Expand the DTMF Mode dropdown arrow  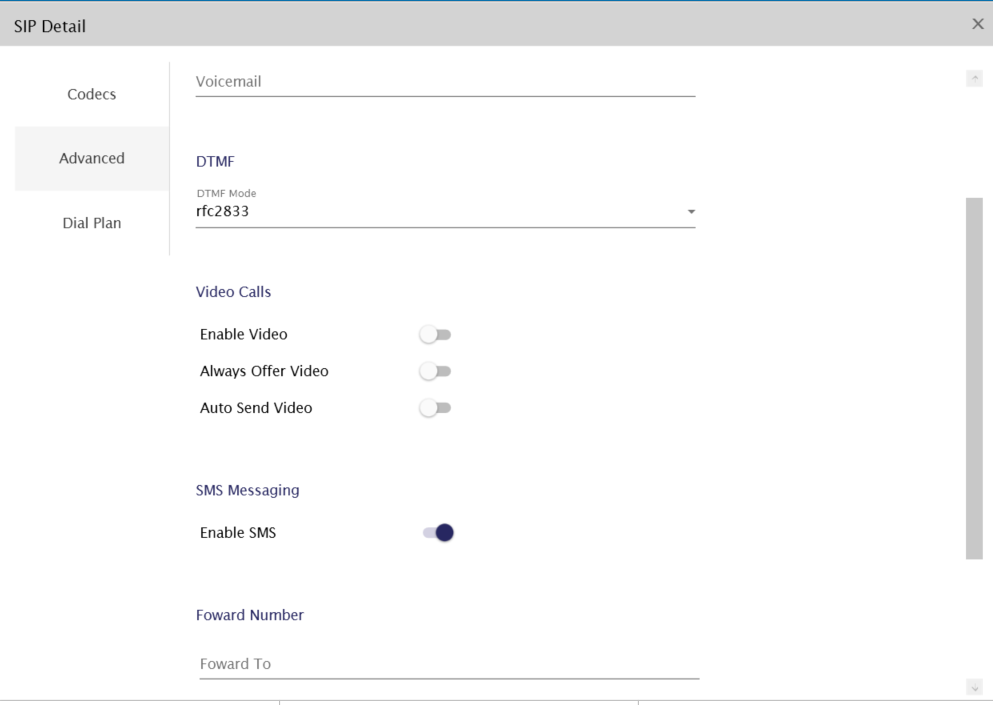coord(690,212)
